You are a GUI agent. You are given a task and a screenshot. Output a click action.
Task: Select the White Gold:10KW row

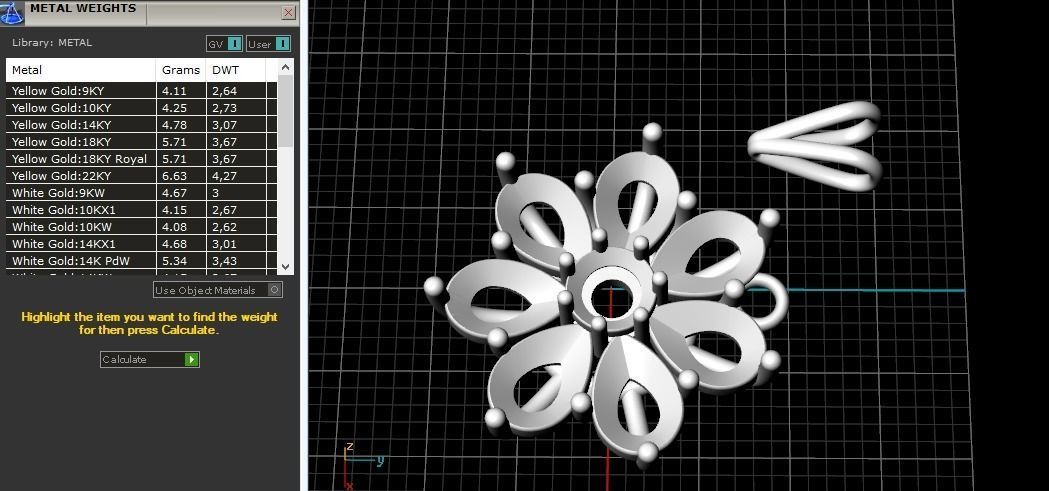coord(141,227)
